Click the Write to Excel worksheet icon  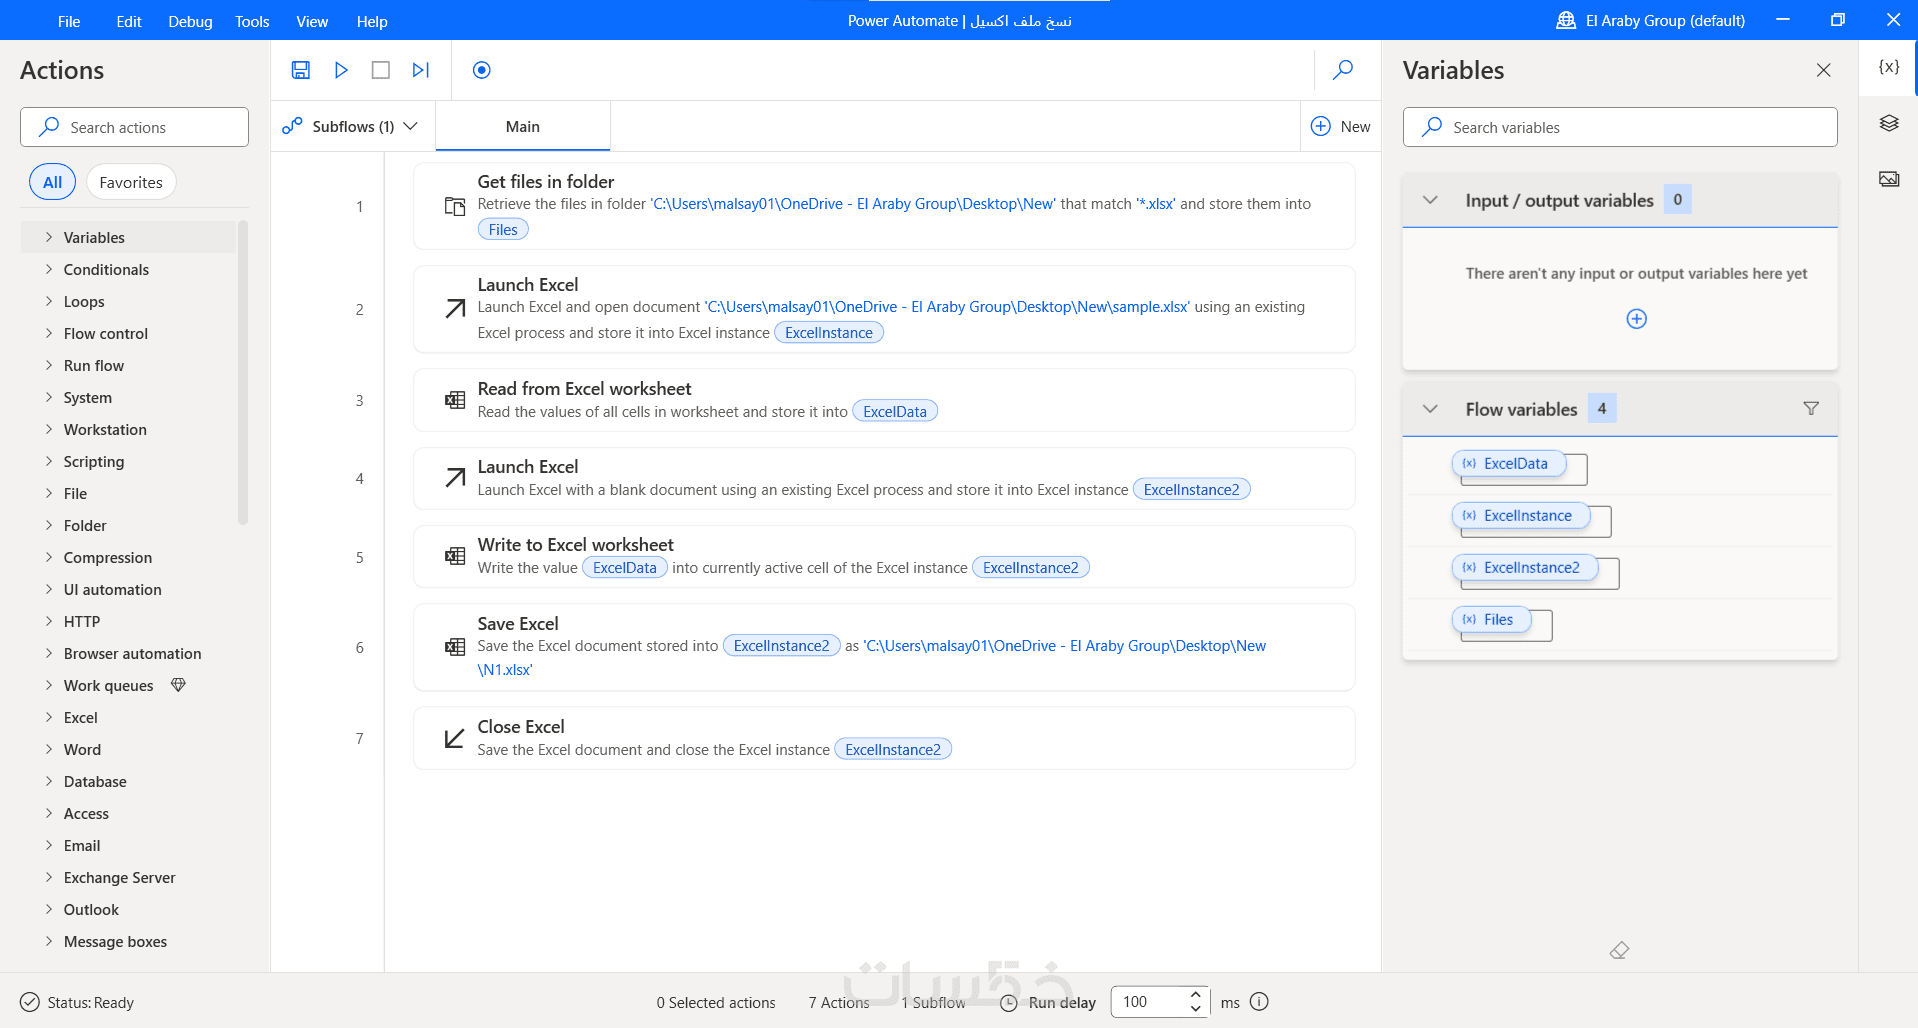coord(455,556)
